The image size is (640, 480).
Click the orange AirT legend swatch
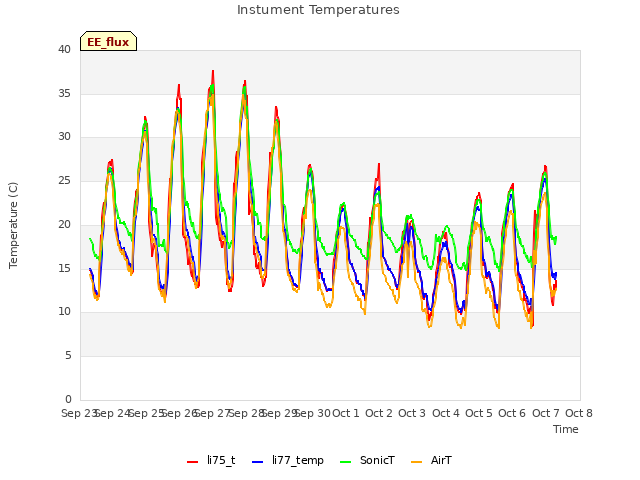[416, 462]
